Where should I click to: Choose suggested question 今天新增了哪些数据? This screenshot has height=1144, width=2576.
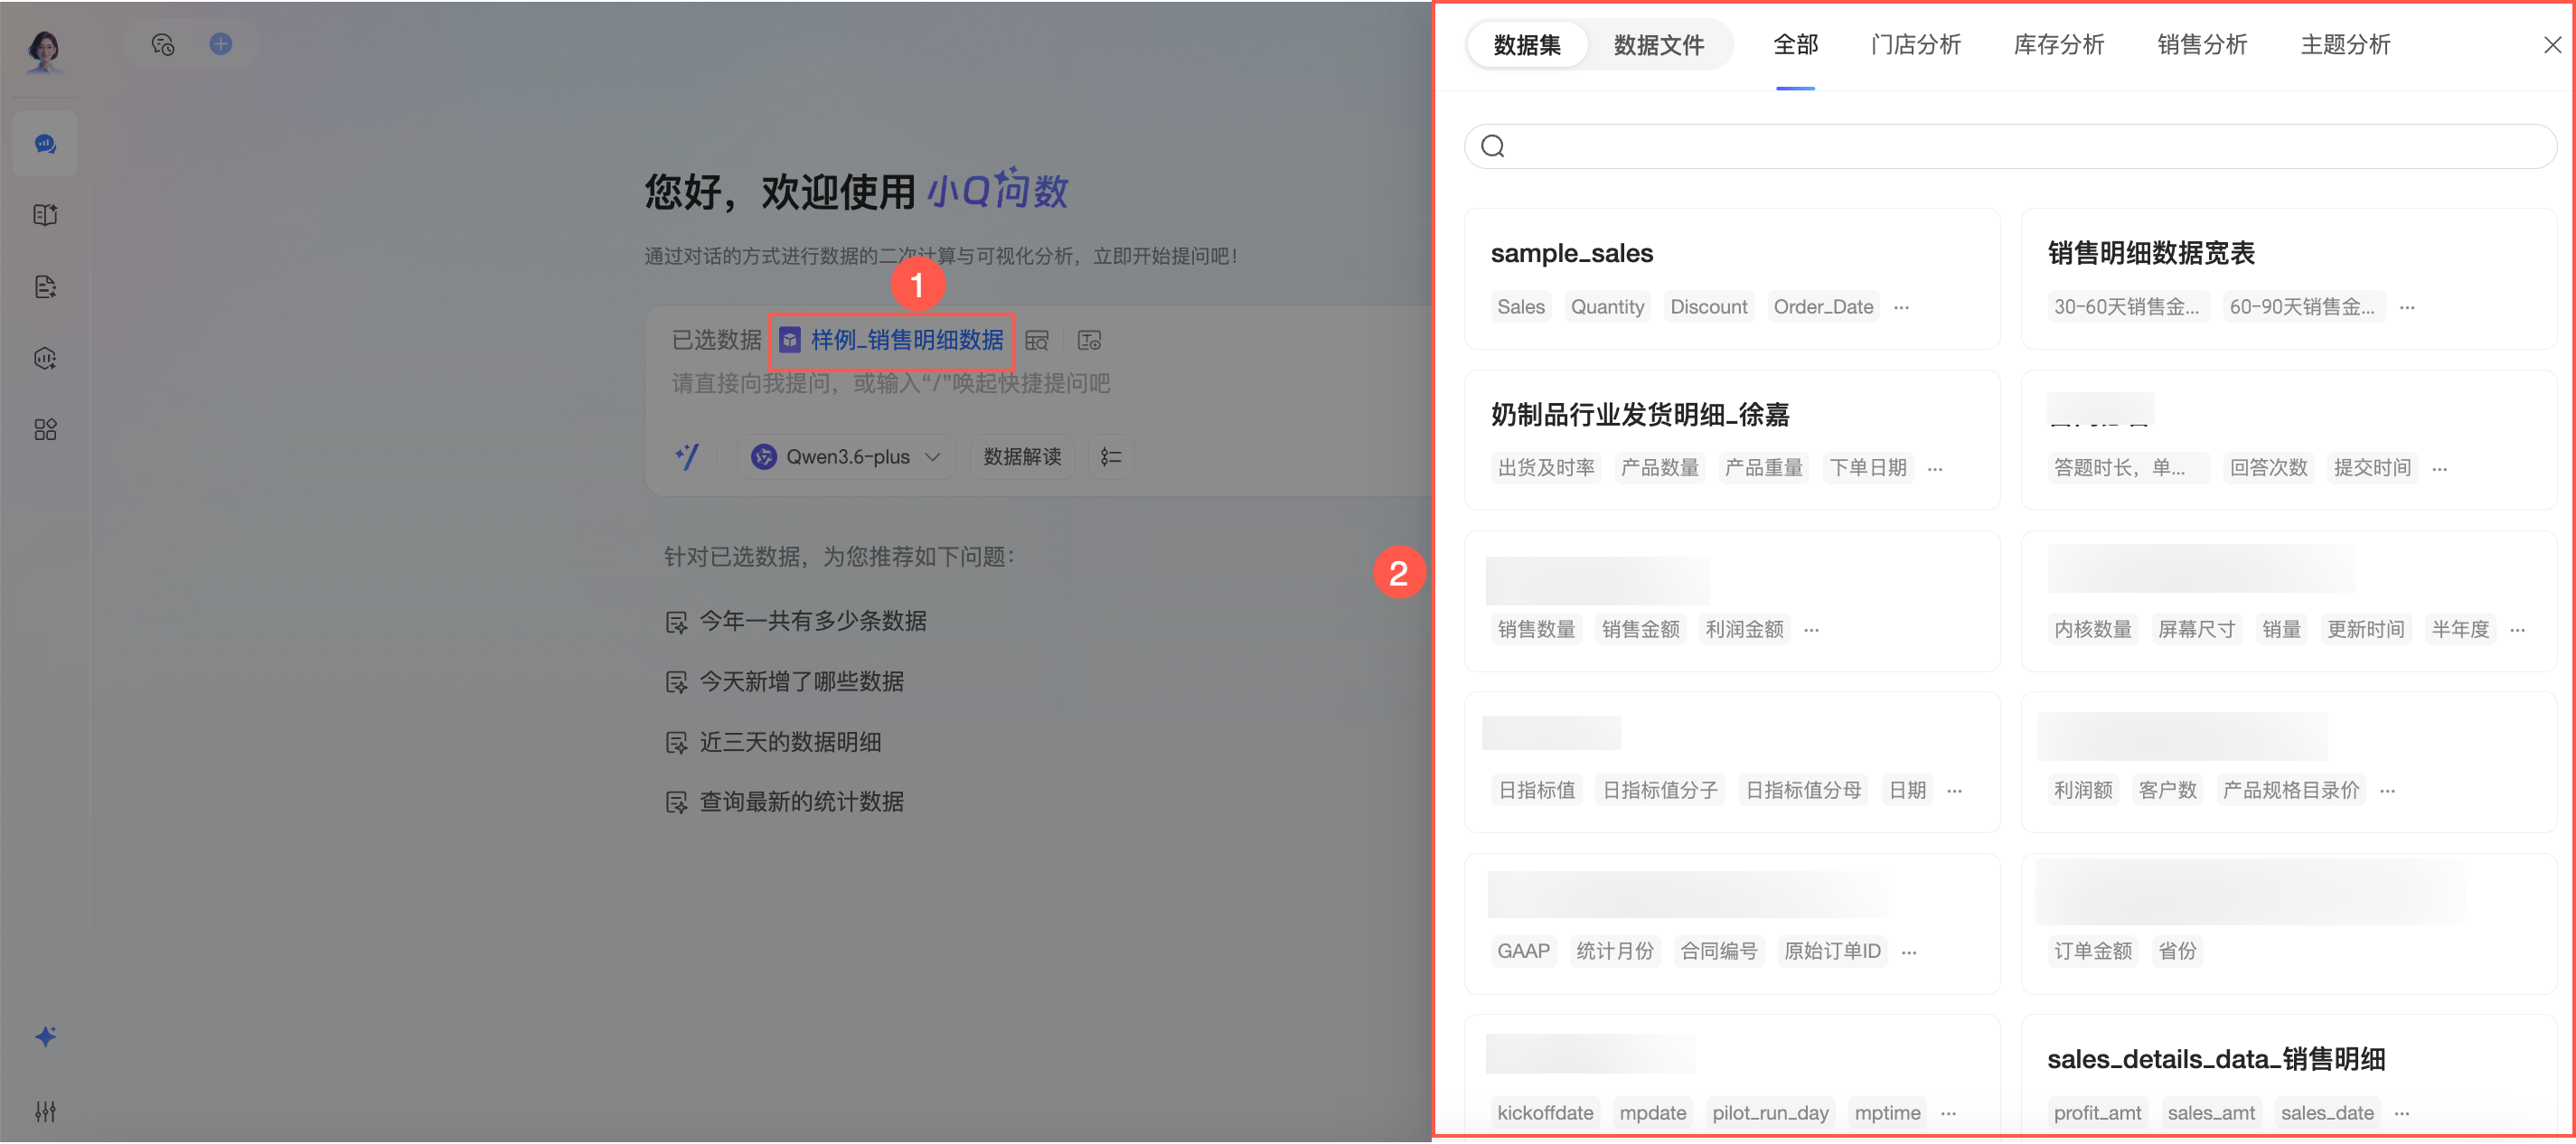coord(801,682)
